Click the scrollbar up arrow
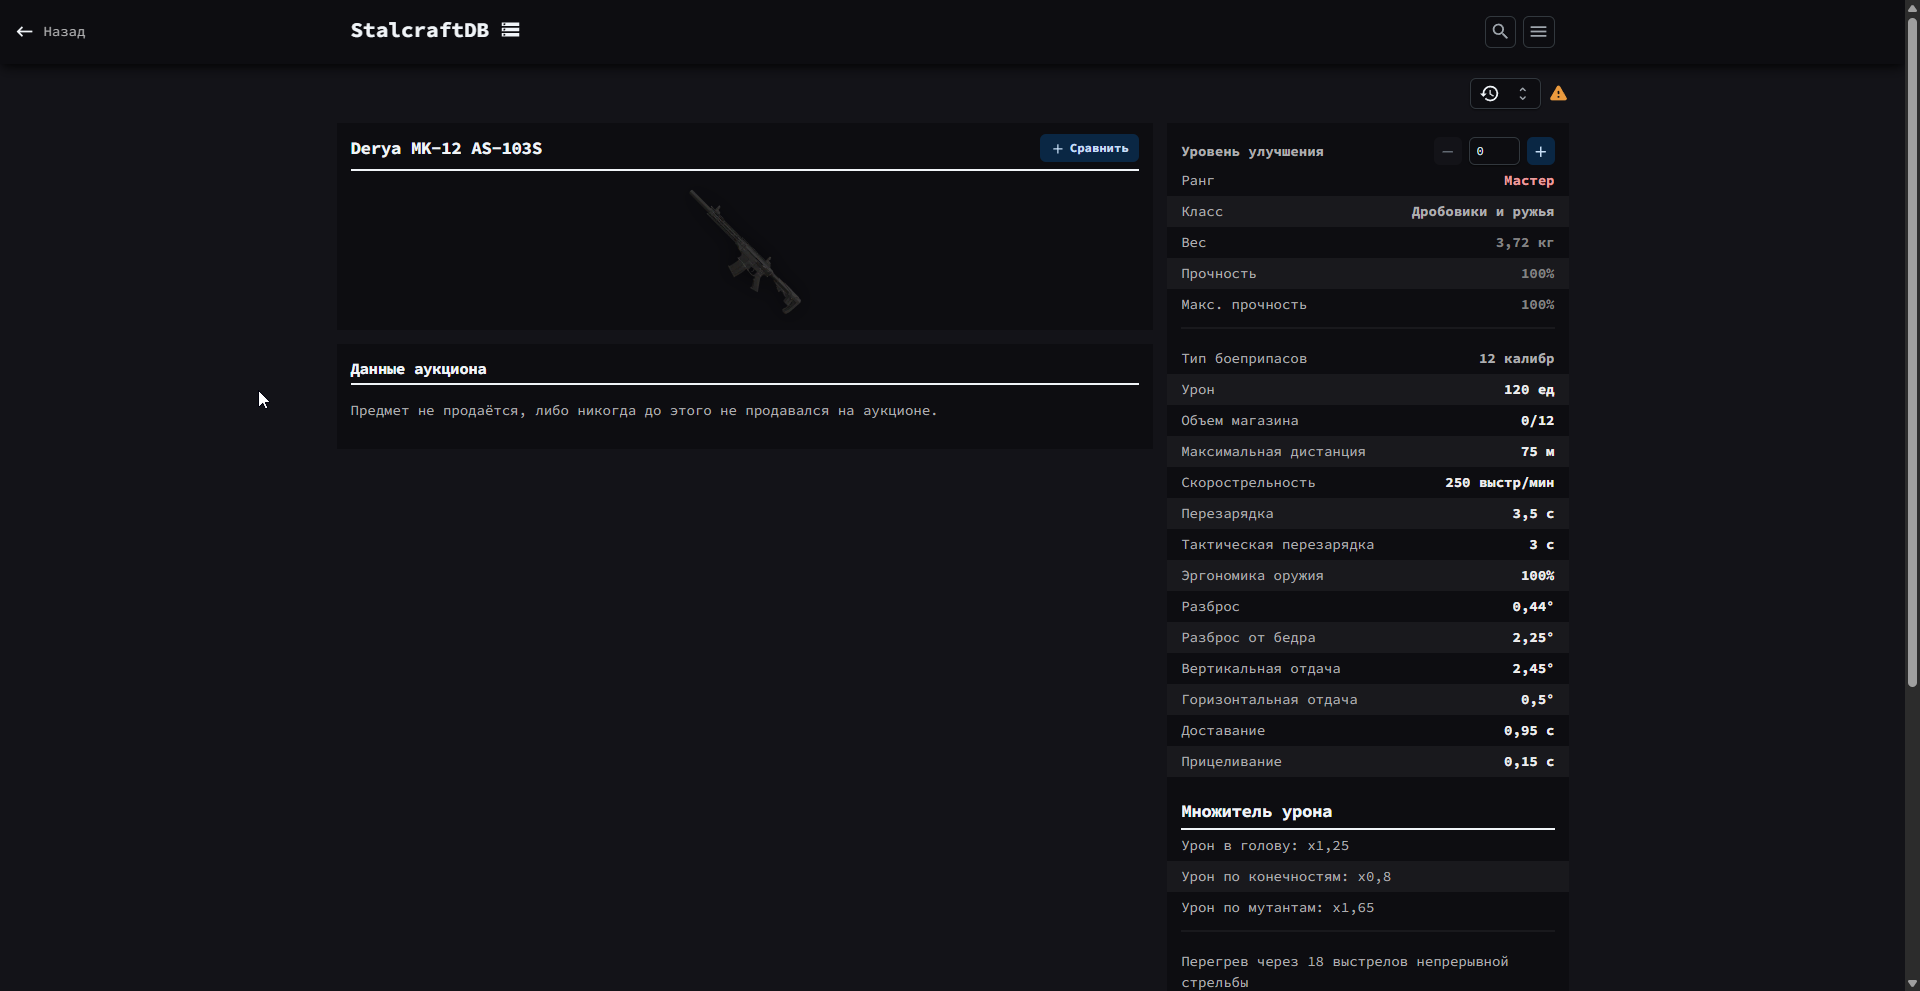This screenshot has width=1920, height=991. 1912,7
